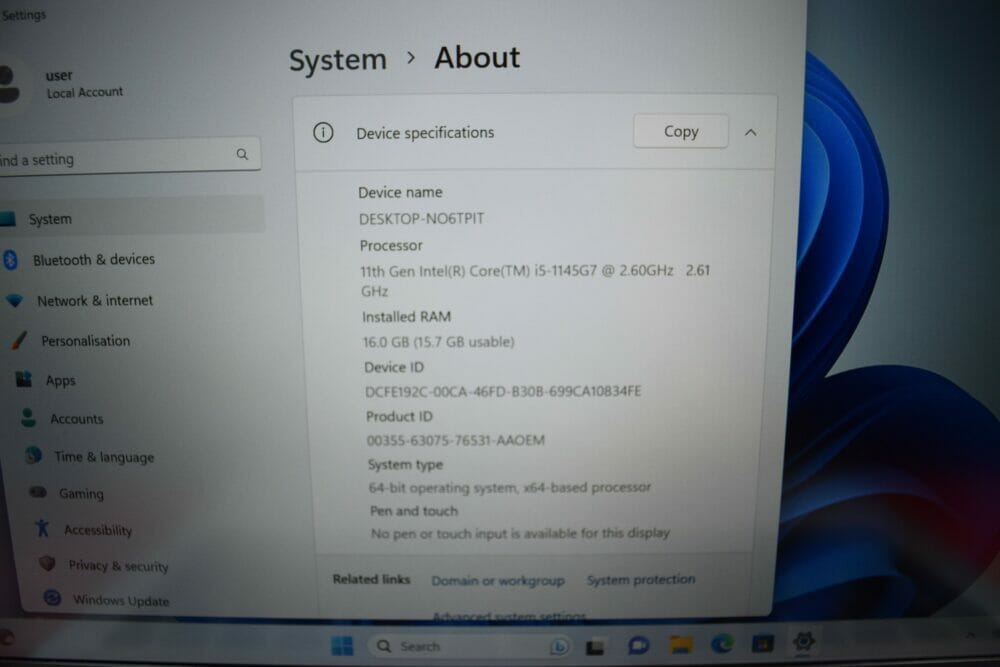Open Task View on the taskbar

[595, 647]
